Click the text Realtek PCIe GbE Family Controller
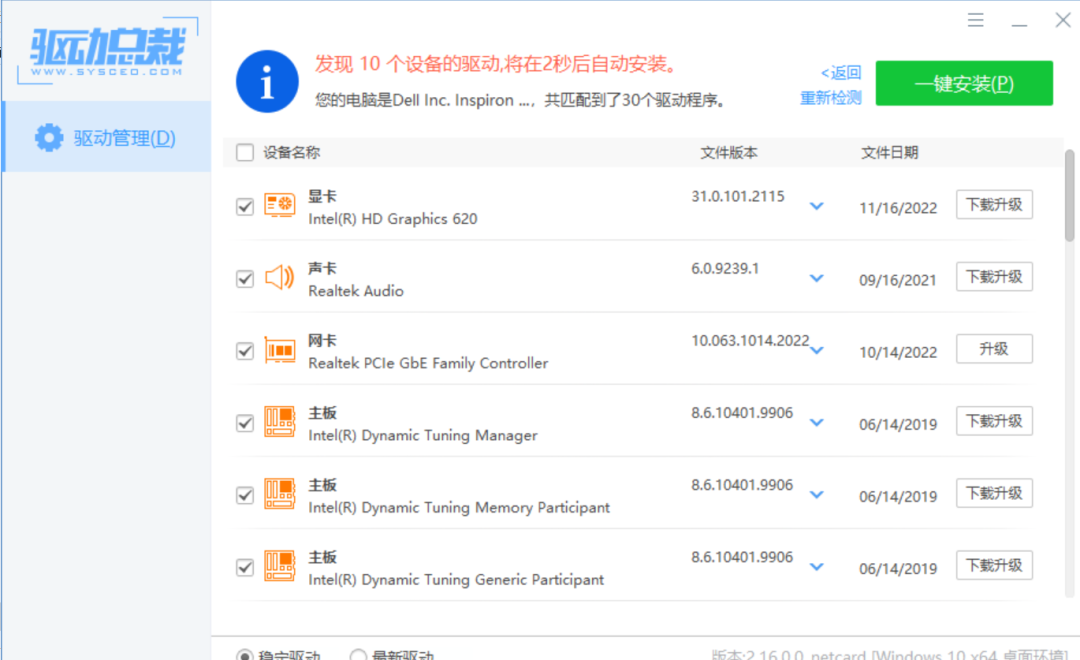The image size is (1080, 660). 428,363
